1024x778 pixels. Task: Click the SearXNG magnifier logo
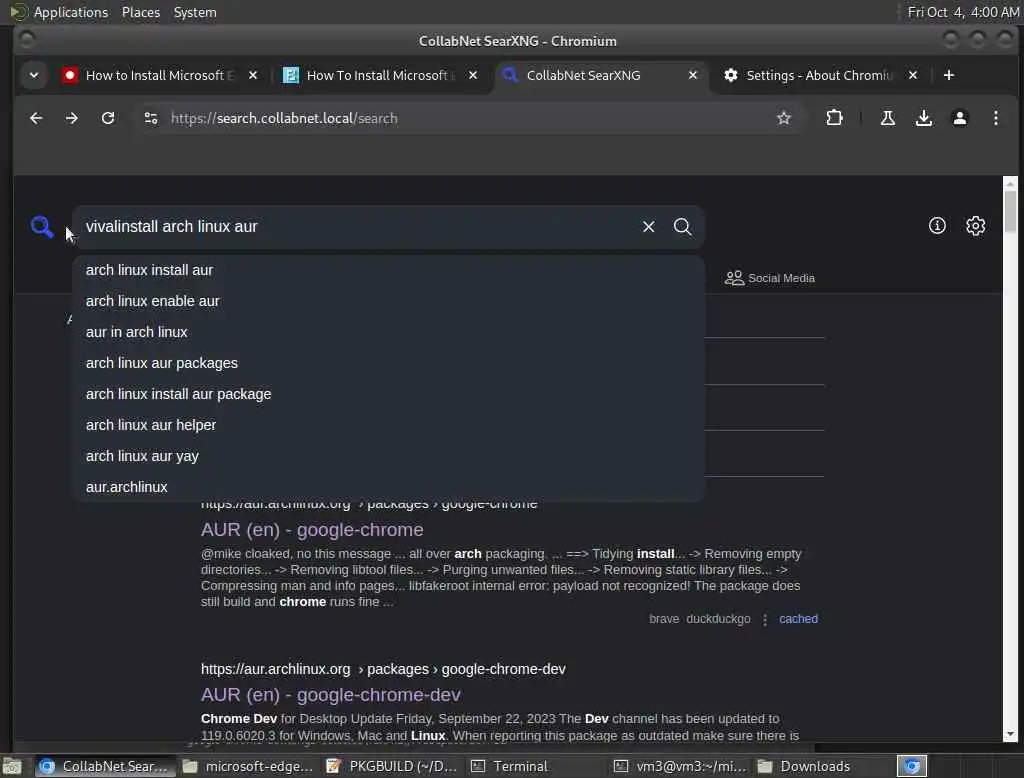(42, 227)
